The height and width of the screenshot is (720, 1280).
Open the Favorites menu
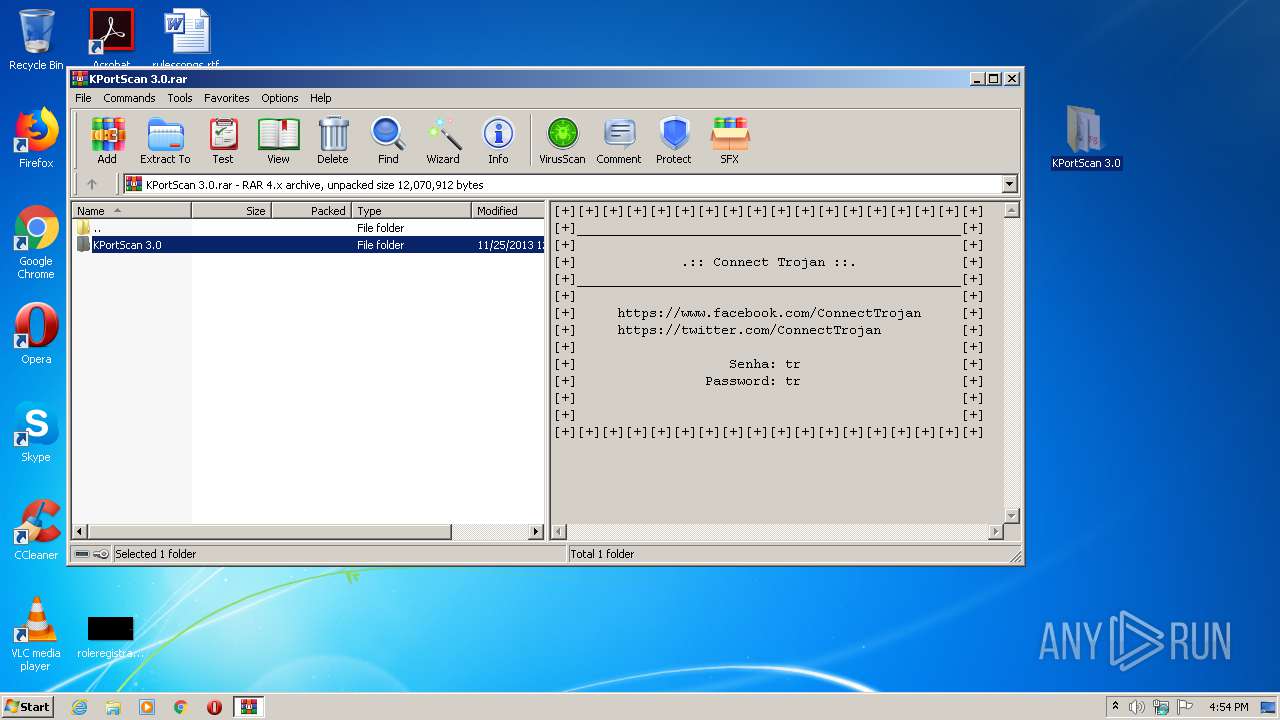pos(226,98)
